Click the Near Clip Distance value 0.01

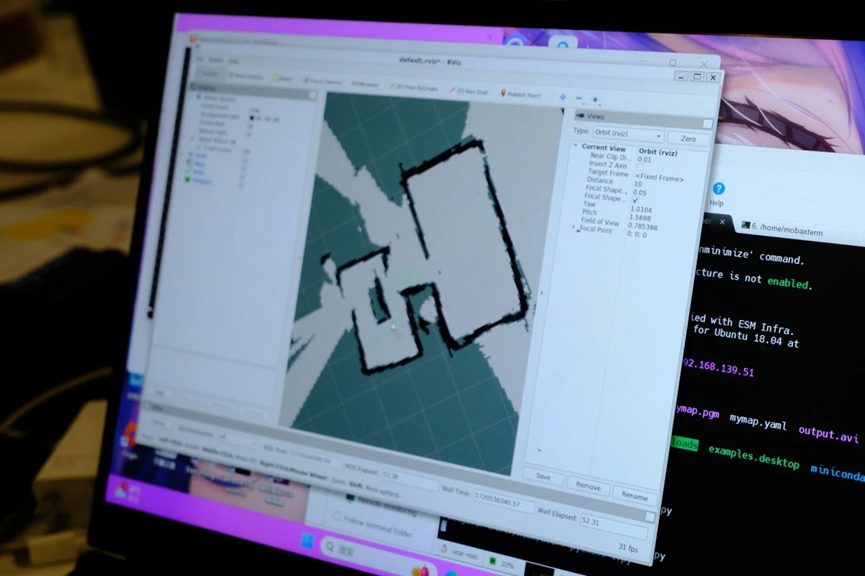(644, 159)
